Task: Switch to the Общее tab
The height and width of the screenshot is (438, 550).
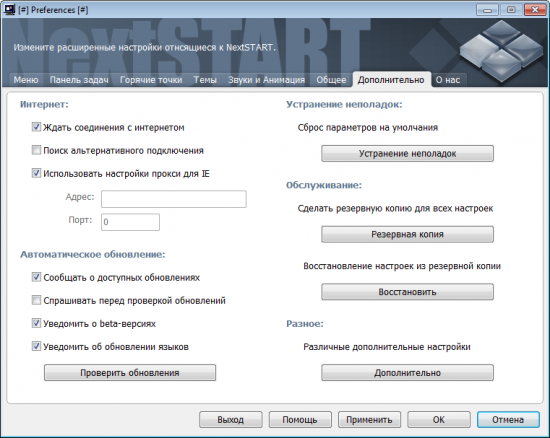Action: [x=331, y=80]
